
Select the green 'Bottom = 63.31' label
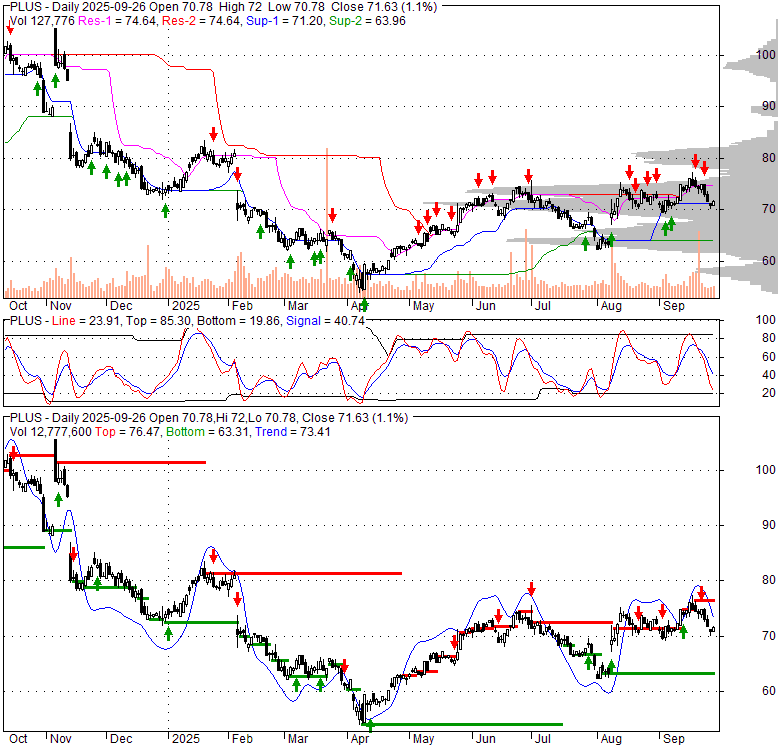click(207, 432)
